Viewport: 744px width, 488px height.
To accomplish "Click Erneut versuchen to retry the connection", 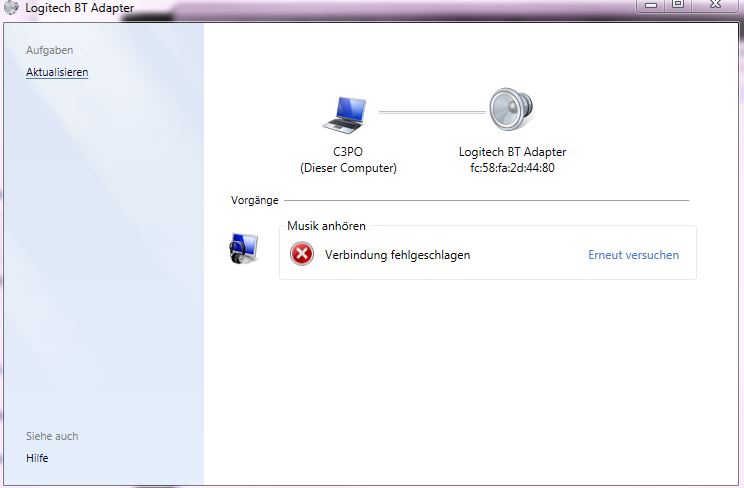I will click(x=633, y=255).
